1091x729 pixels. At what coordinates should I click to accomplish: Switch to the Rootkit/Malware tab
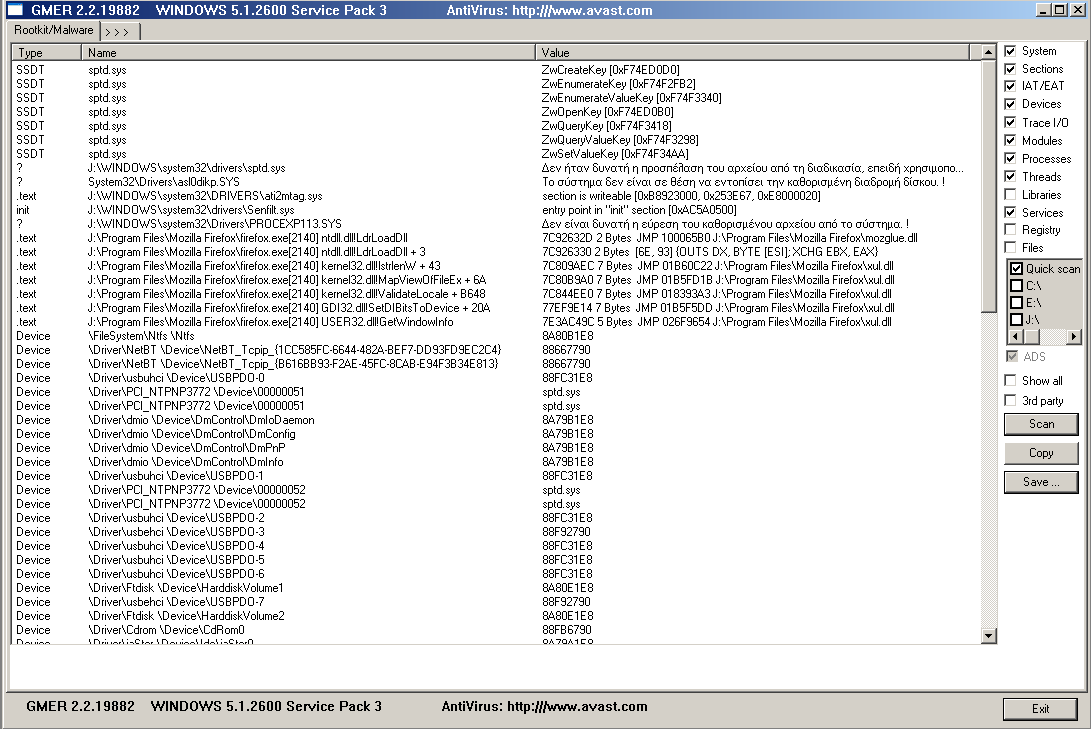pyautogui.click(x=54, y=31)
